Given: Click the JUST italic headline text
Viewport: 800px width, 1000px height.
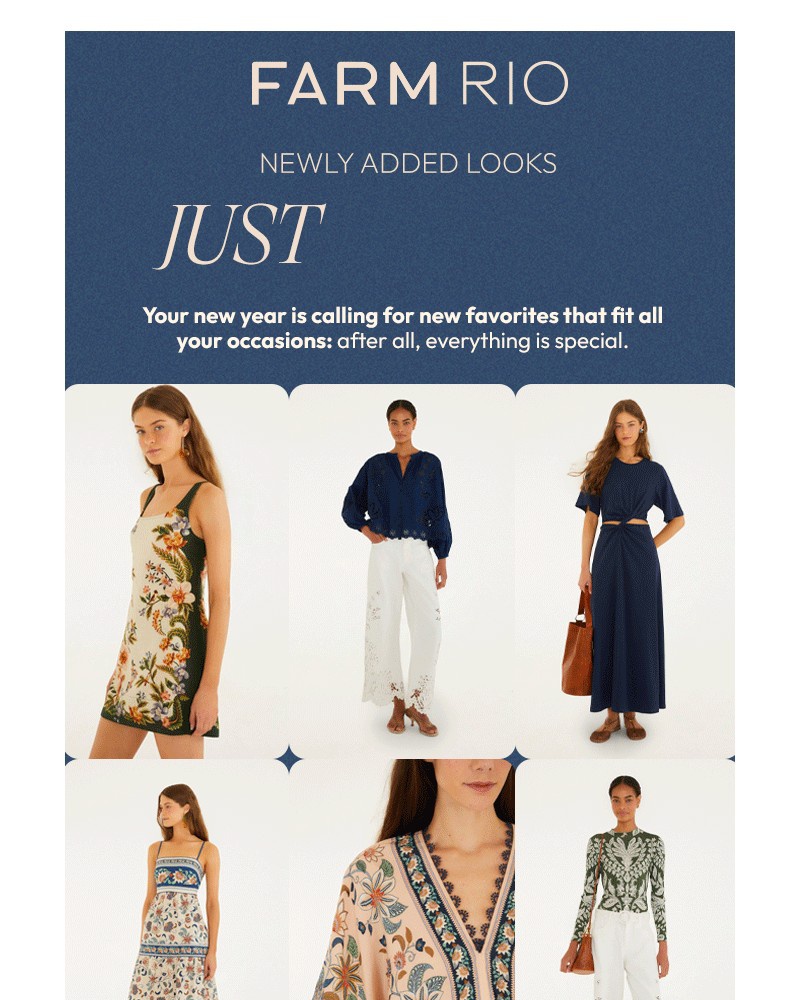Looking at the screenshot, I should pyautogui.click(x=241, y=235).
